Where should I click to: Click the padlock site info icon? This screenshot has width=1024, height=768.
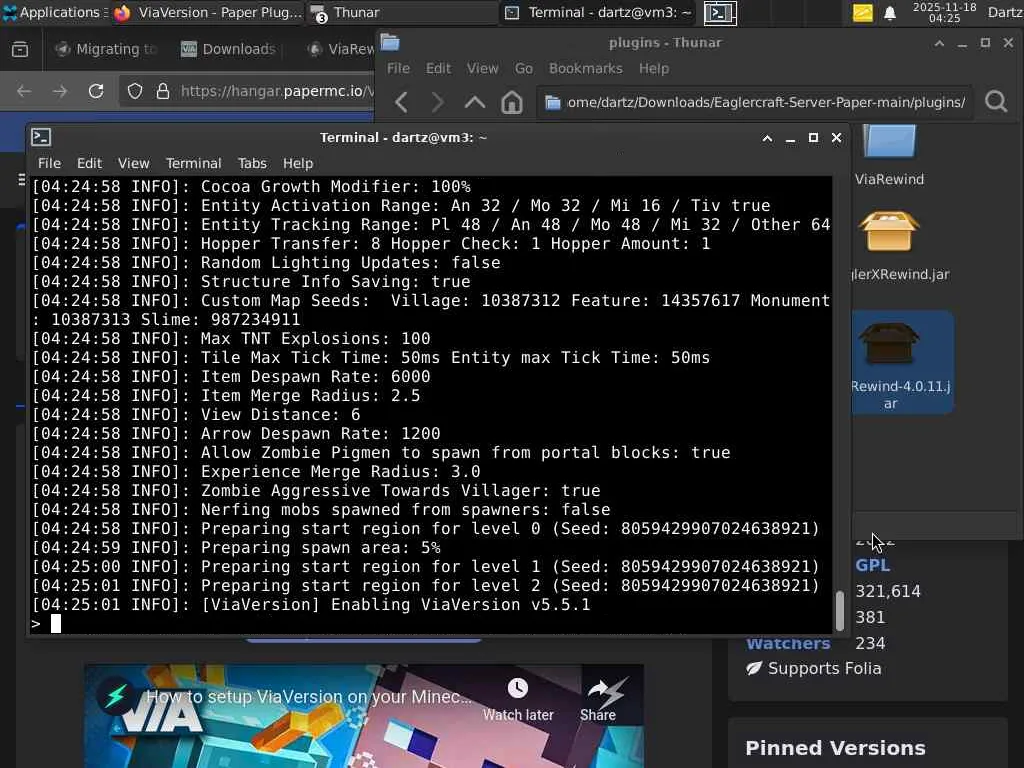click(163, 91)
